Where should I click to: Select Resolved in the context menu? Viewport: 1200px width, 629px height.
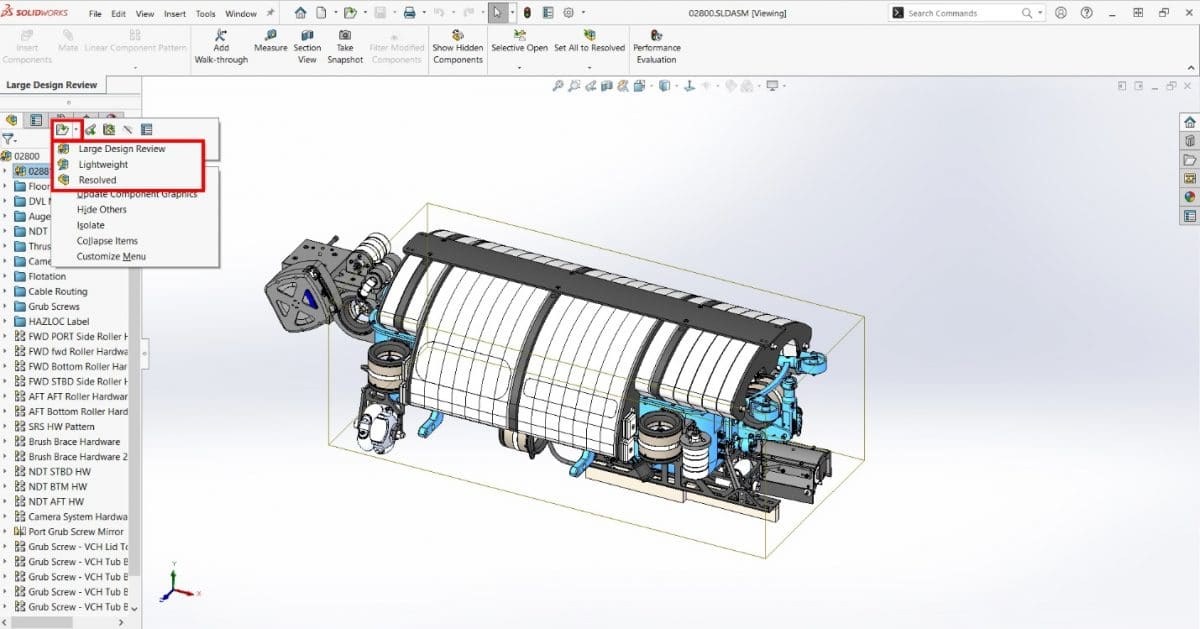pyautogui.click(x=97, y=180)
